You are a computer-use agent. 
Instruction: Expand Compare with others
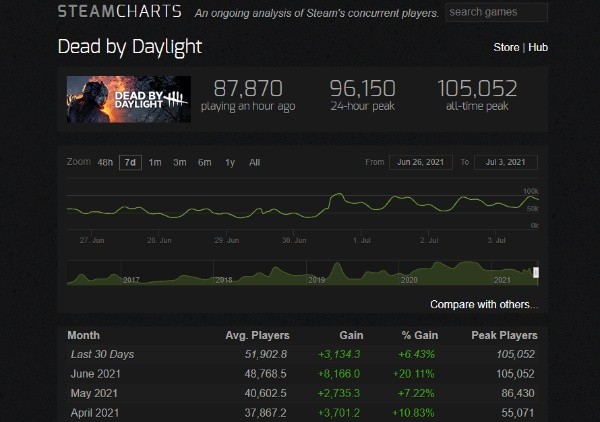pyautogui.click(x=484, y=305)
